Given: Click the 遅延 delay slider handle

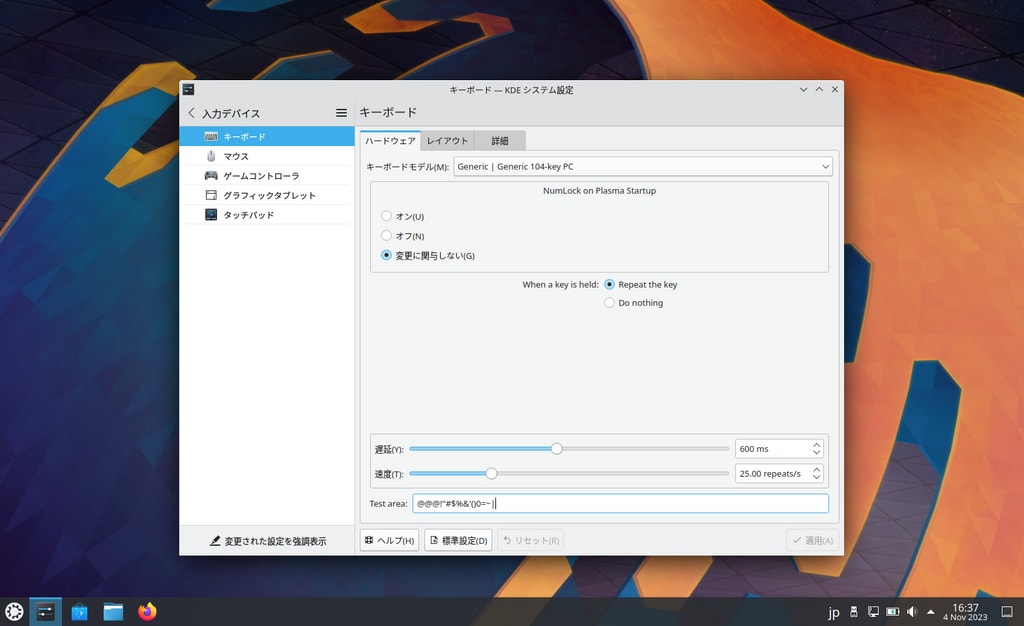Looking at the screenshot, I should pyautogui.click(x=556, y=448).
